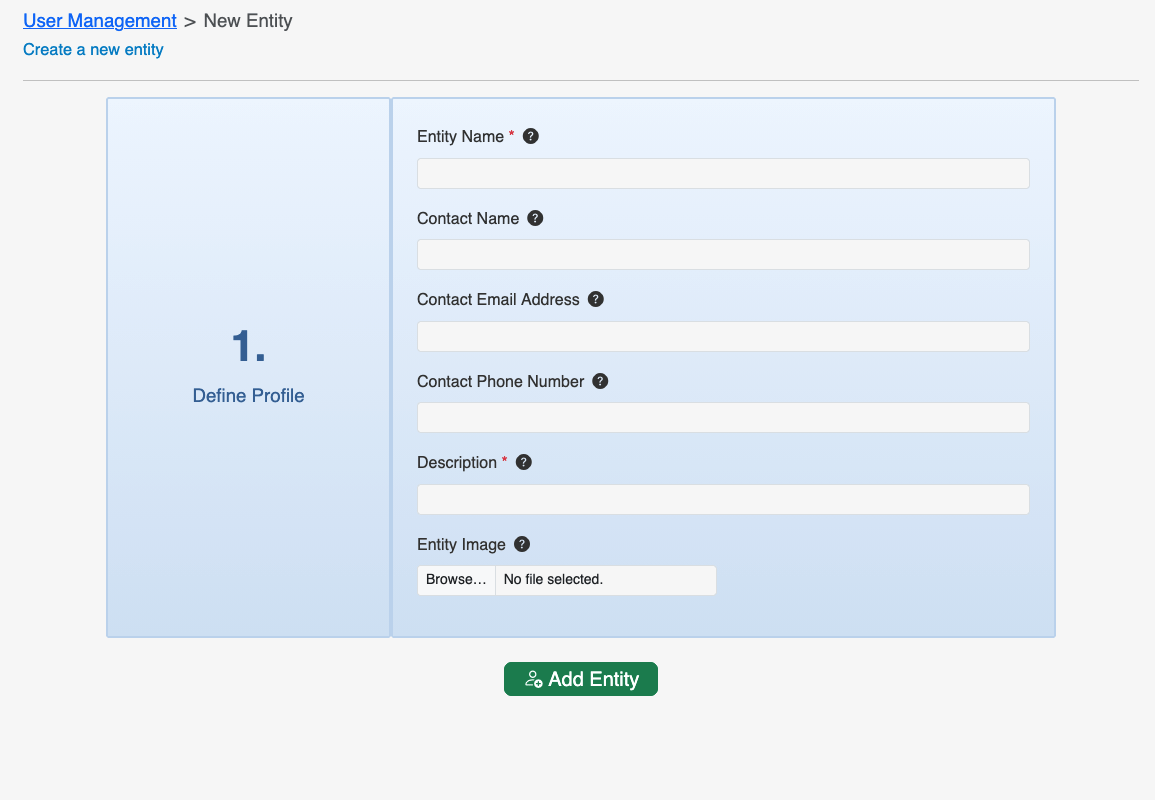1155x800 pixels.
Task: Click the help icon beside Entity Name
Action: 531,136
